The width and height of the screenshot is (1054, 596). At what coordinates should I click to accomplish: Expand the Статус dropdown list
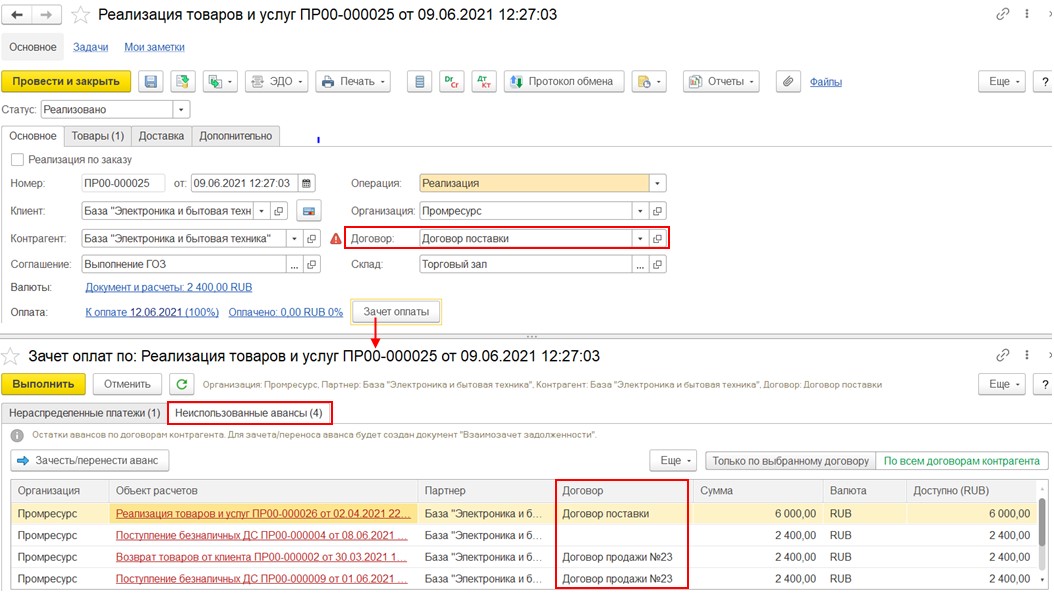pyautogui.click(x=181, y=110)
